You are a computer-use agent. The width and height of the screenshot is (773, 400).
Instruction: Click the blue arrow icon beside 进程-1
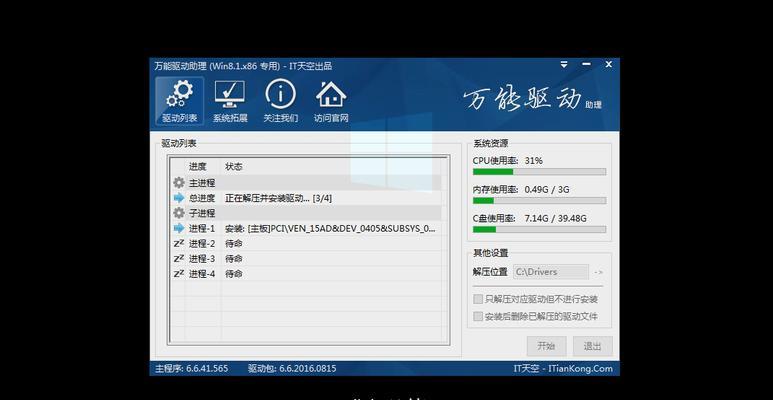[x=178, y=228]
